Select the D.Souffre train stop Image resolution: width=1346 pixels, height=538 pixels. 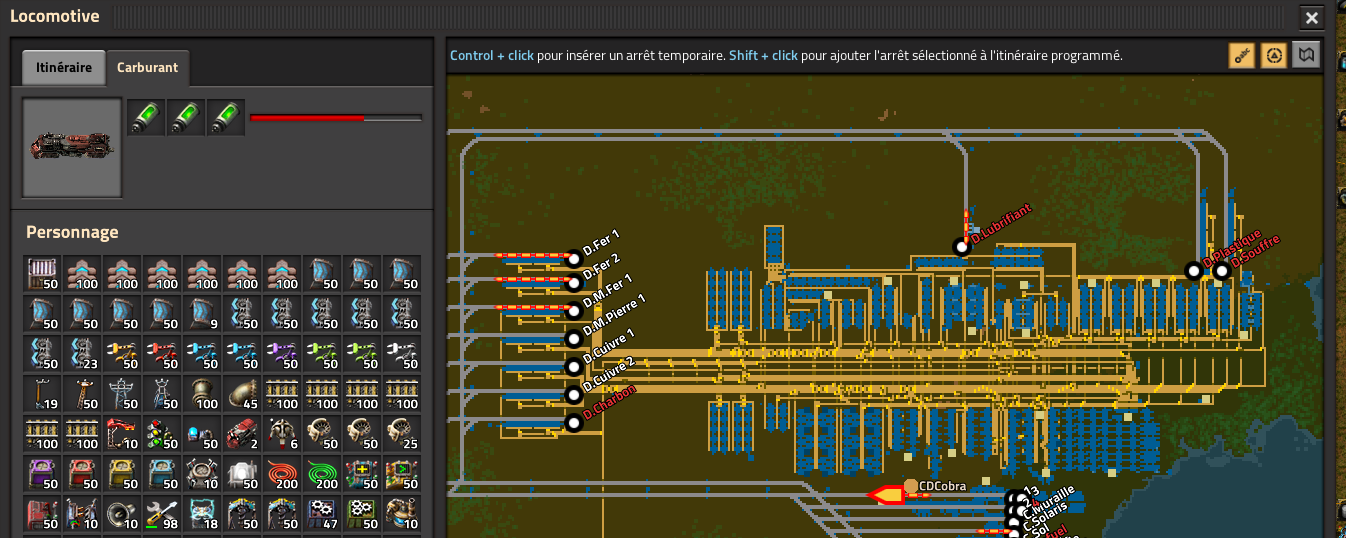[x=1221, y=270]
